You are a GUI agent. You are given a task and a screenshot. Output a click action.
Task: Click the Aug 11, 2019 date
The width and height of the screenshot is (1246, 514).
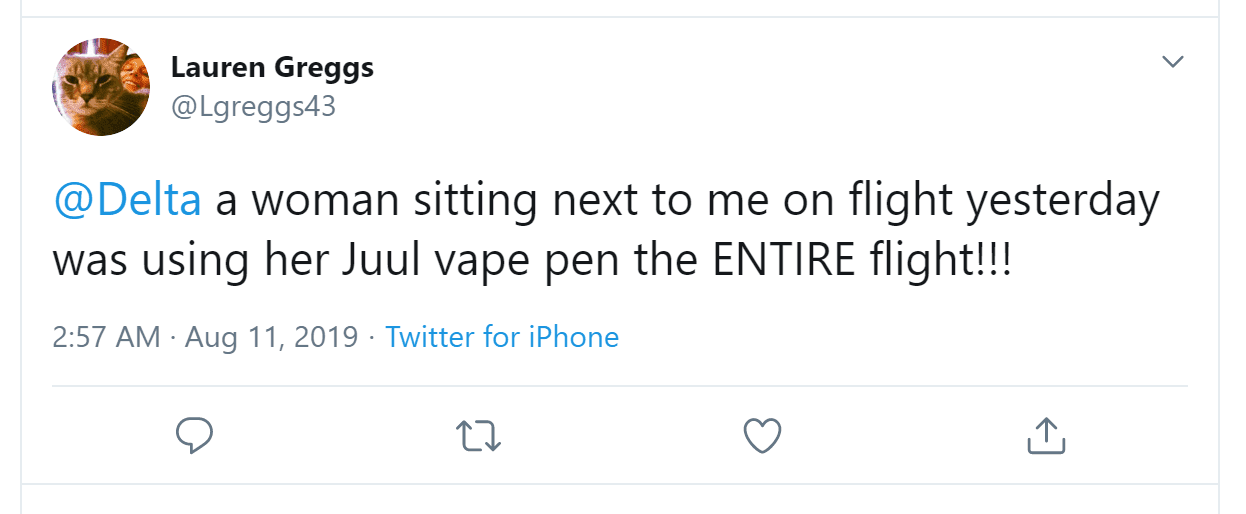tap(270, 337)
